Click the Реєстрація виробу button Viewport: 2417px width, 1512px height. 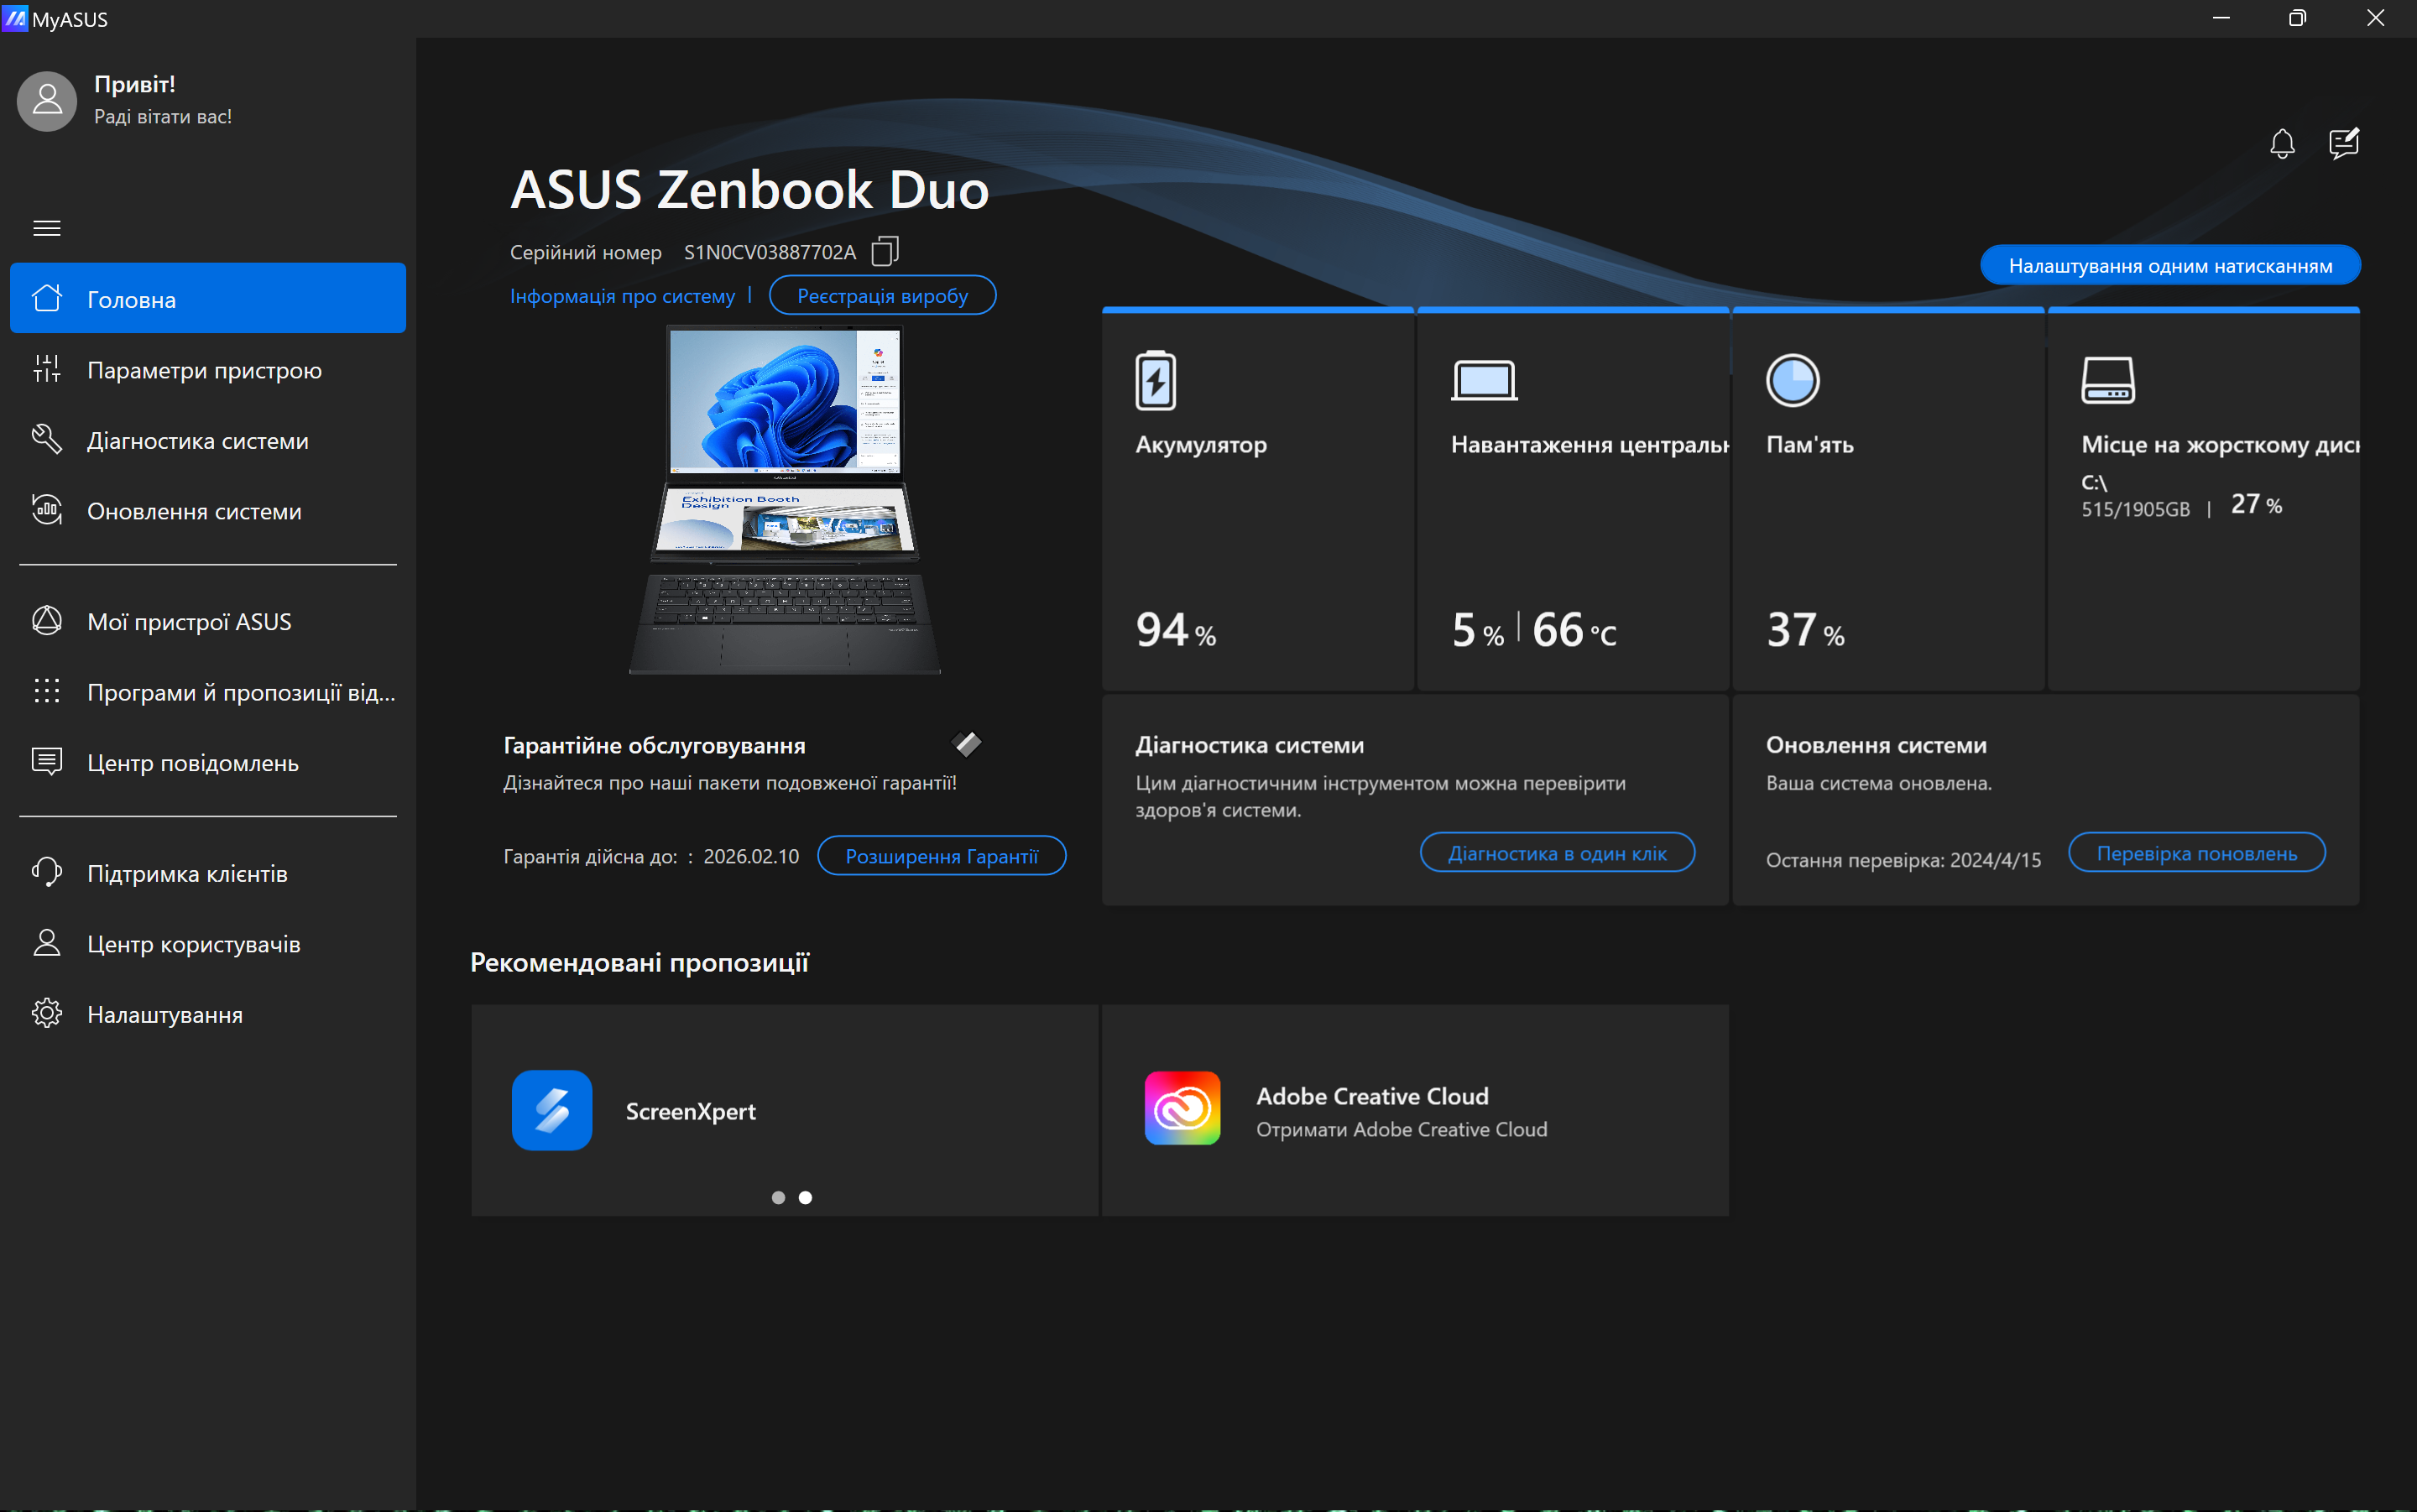[882, 295]
